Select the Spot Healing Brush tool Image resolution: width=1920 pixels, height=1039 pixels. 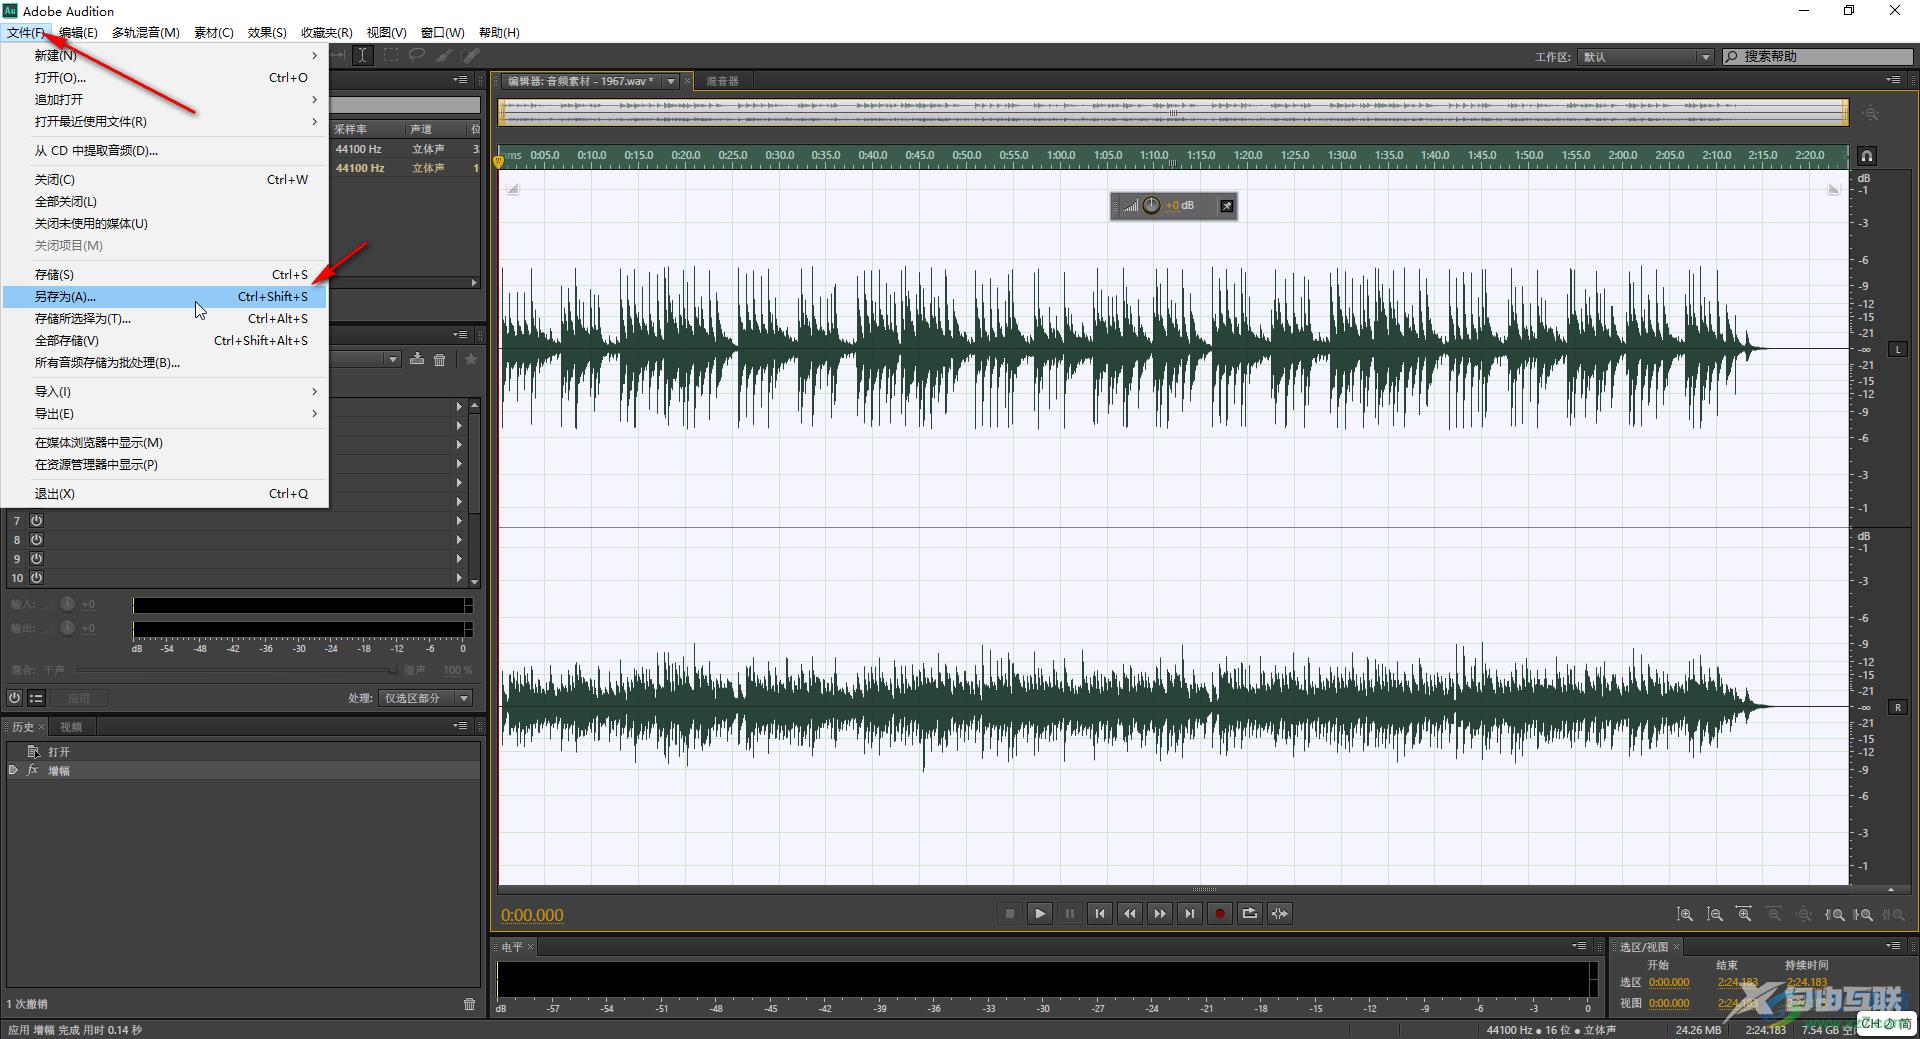471,56
